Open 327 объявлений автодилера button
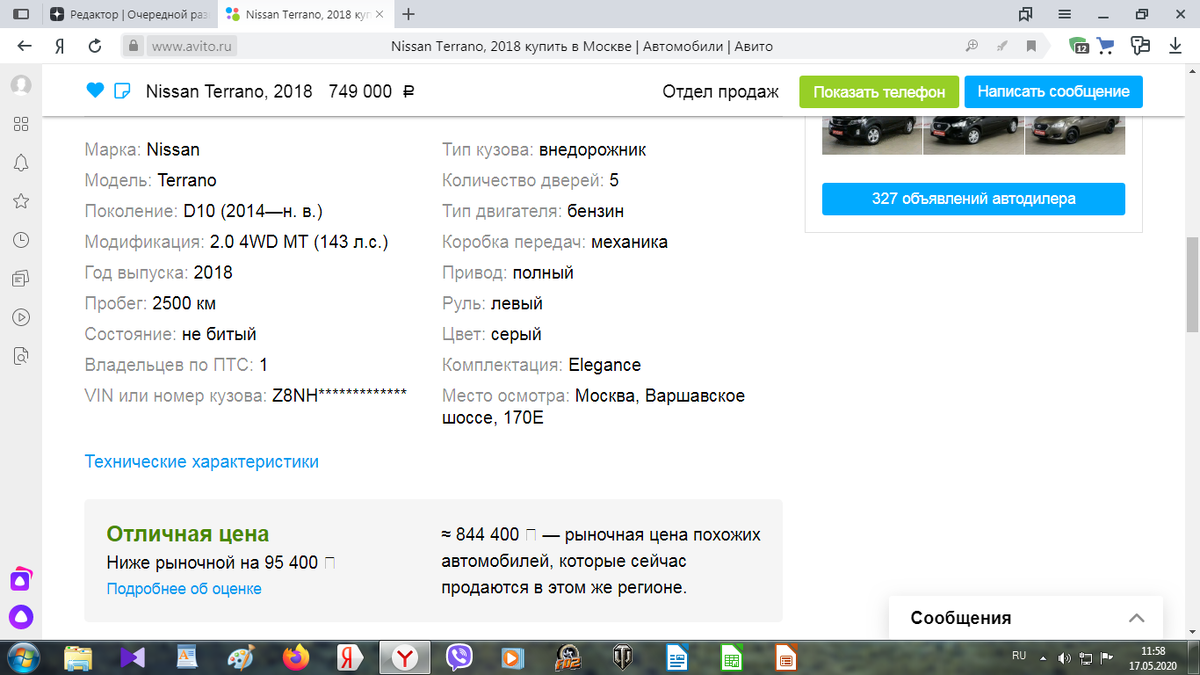The image size is (1200, 675). (973, 199)
